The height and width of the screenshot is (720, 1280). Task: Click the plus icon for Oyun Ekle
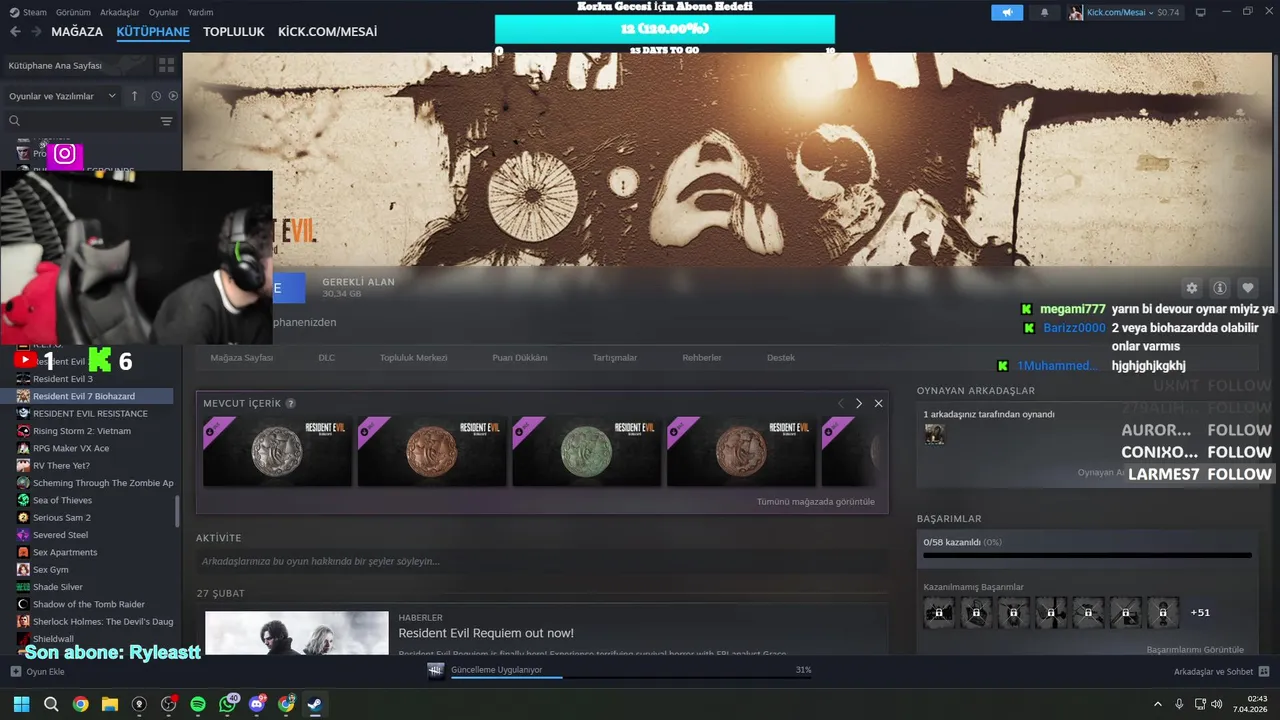coord(15,672)
